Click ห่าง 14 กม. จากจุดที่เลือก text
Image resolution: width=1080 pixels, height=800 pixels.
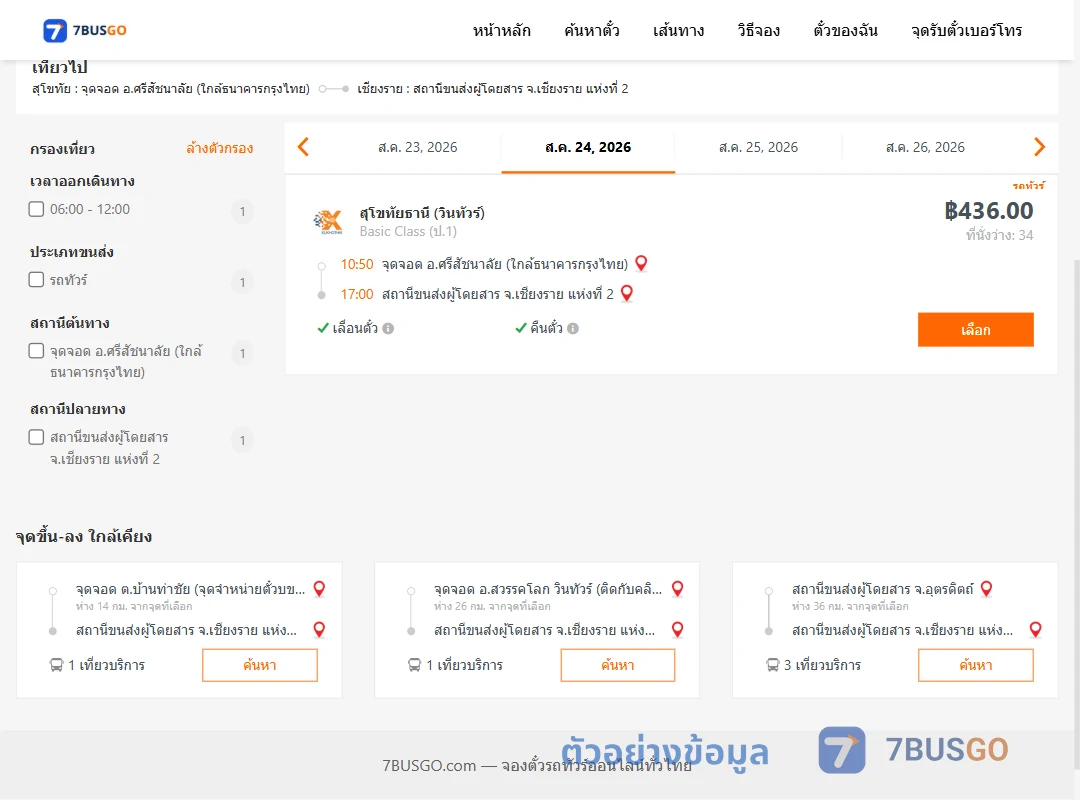(134, 606)
